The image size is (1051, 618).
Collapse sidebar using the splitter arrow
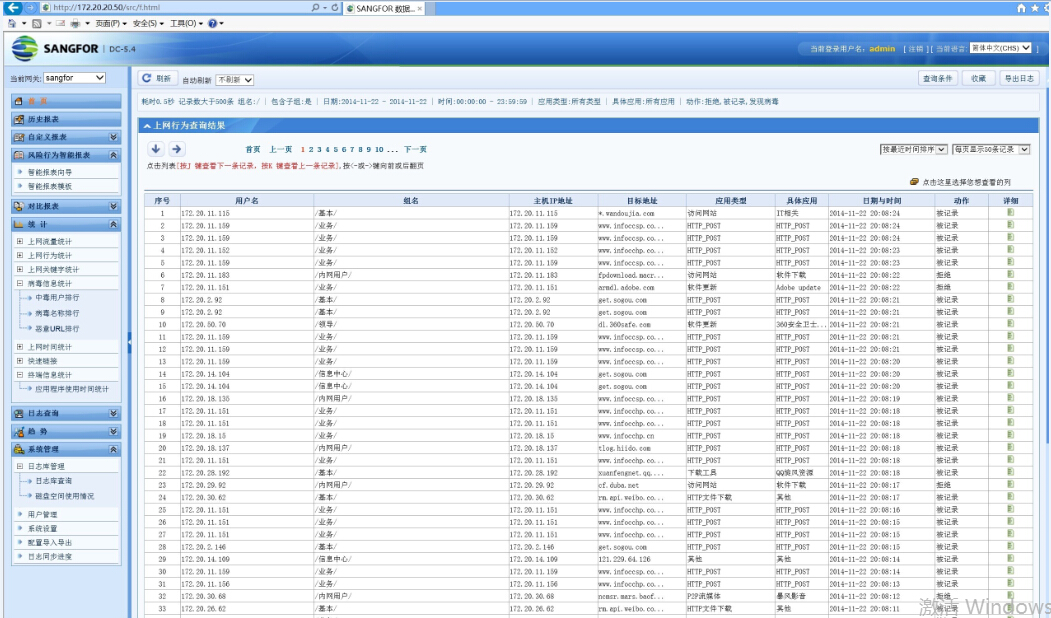pyautogui.click(x=129, y=343)
